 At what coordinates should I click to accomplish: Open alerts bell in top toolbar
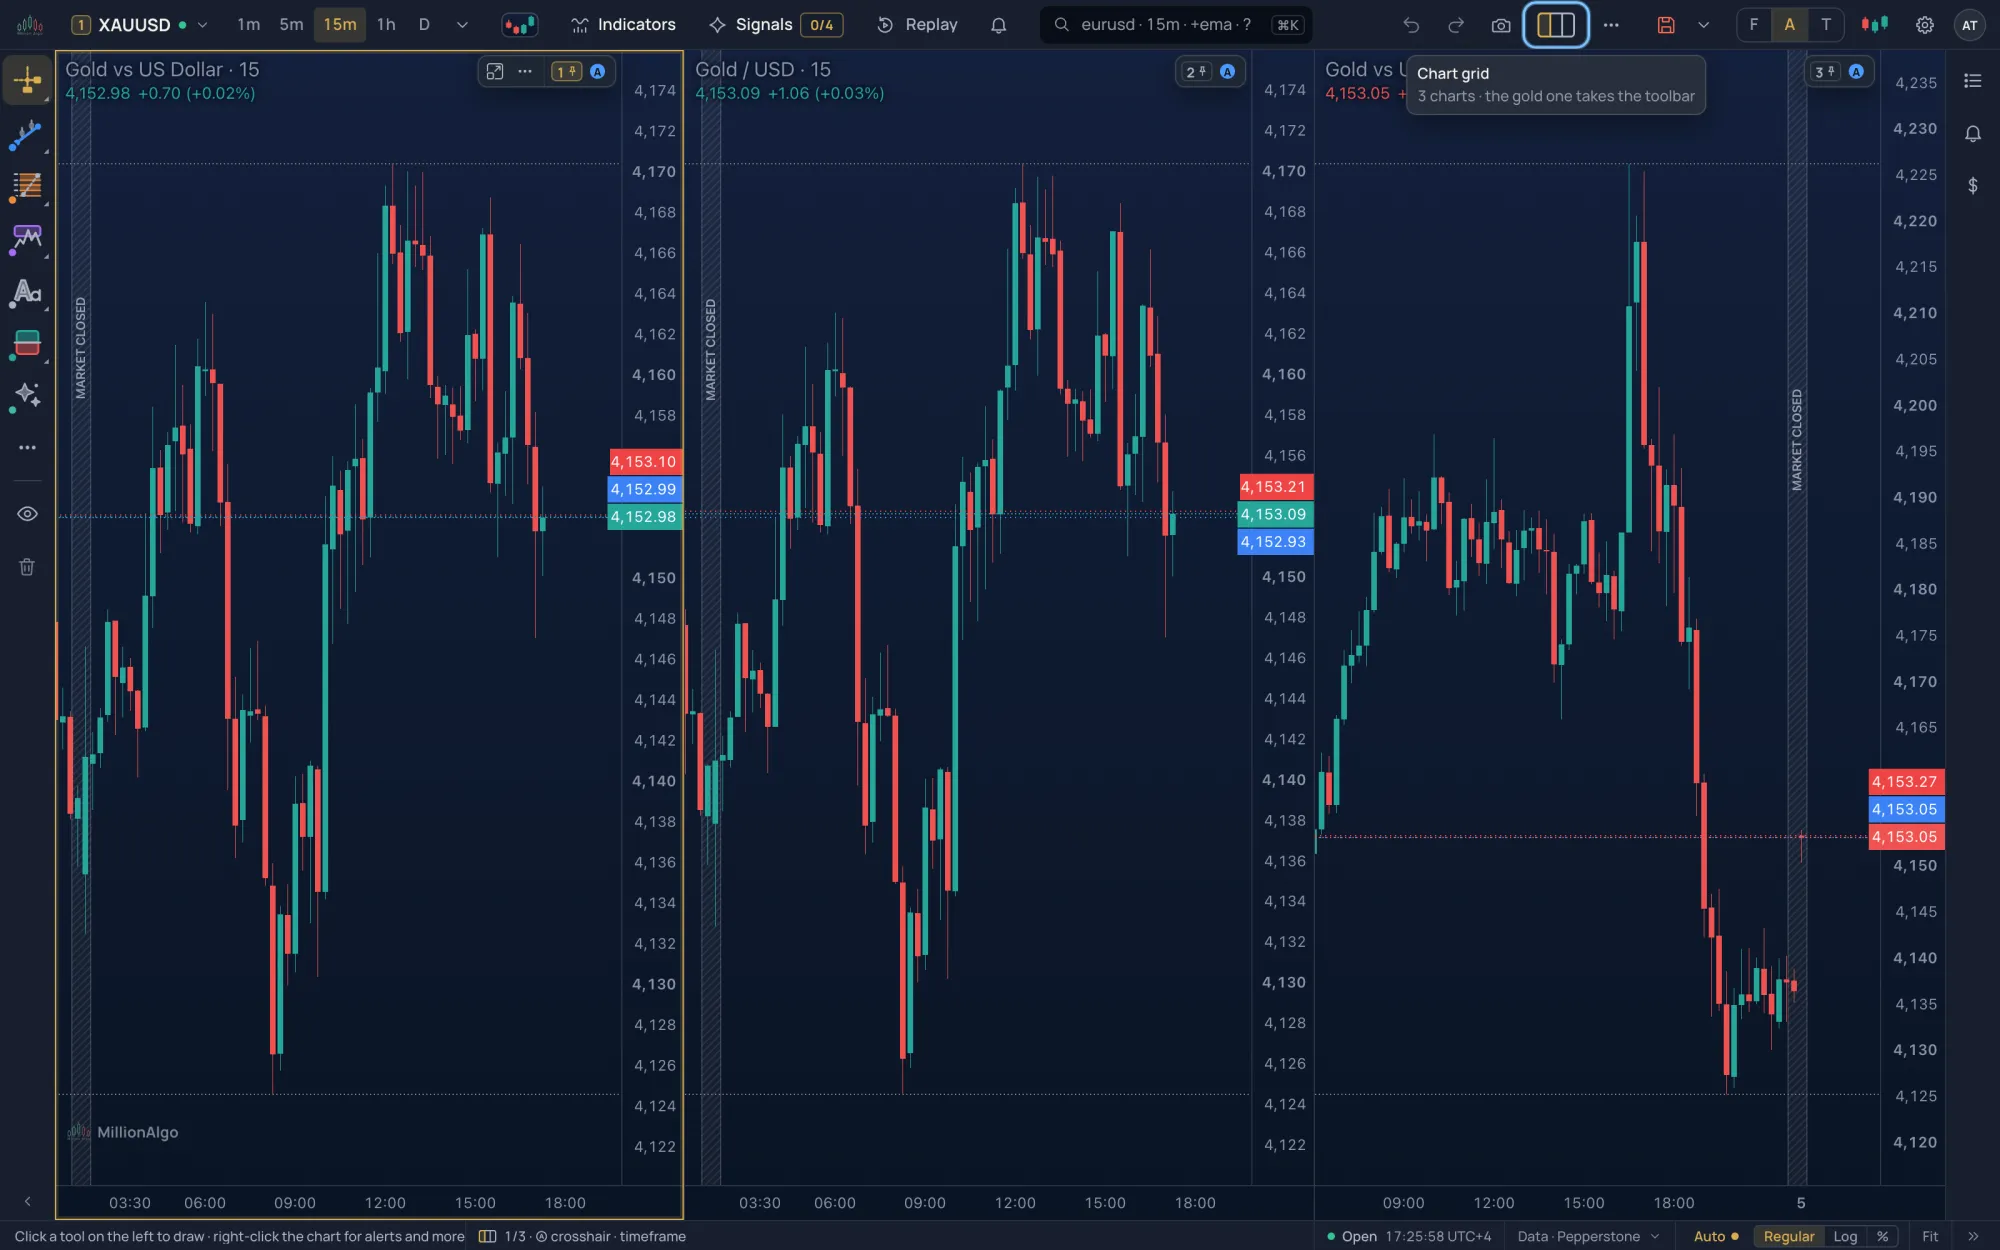click(x=998, y=25)
